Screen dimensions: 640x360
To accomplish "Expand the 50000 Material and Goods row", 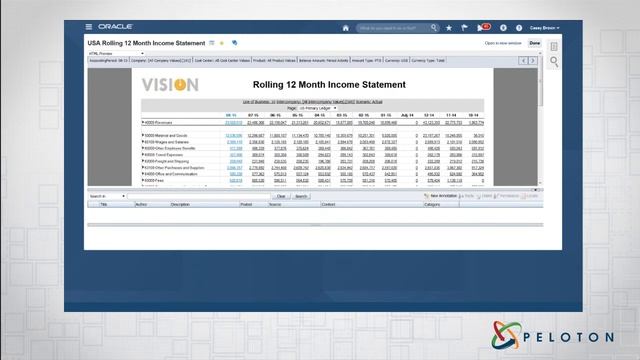I will tap(143, 135).
